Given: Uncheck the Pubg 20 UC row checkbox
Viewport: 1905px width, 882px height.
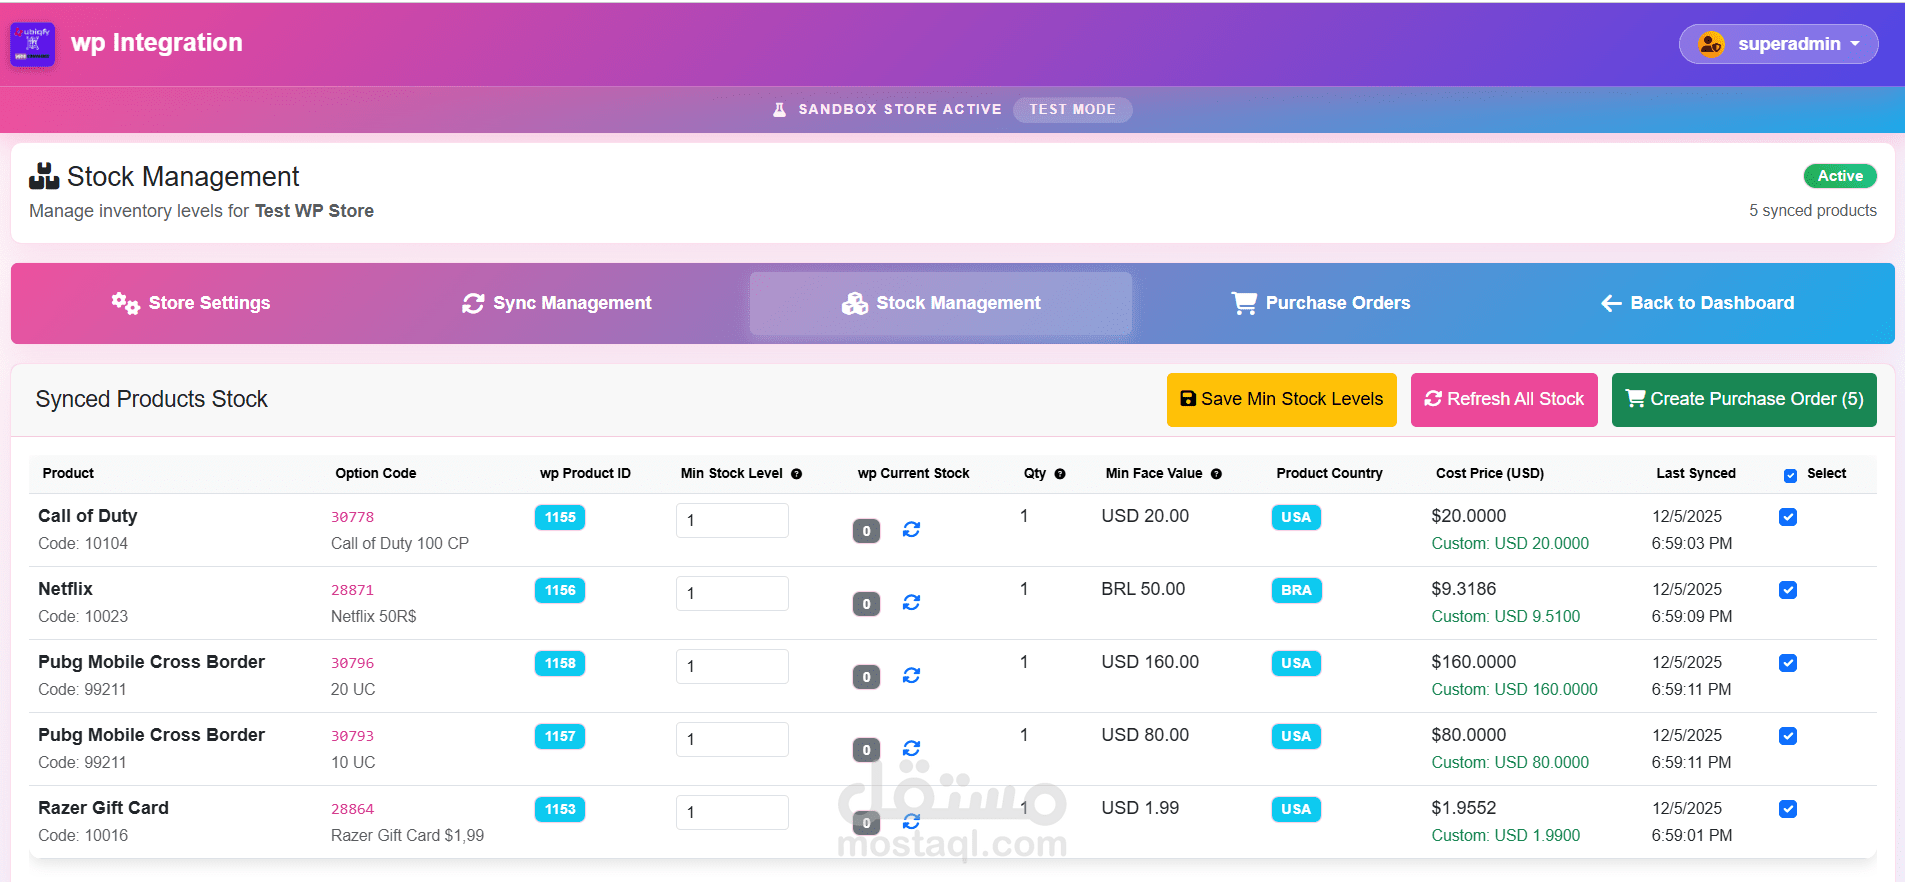Looking at the screenshot, I should [1788, 663].
